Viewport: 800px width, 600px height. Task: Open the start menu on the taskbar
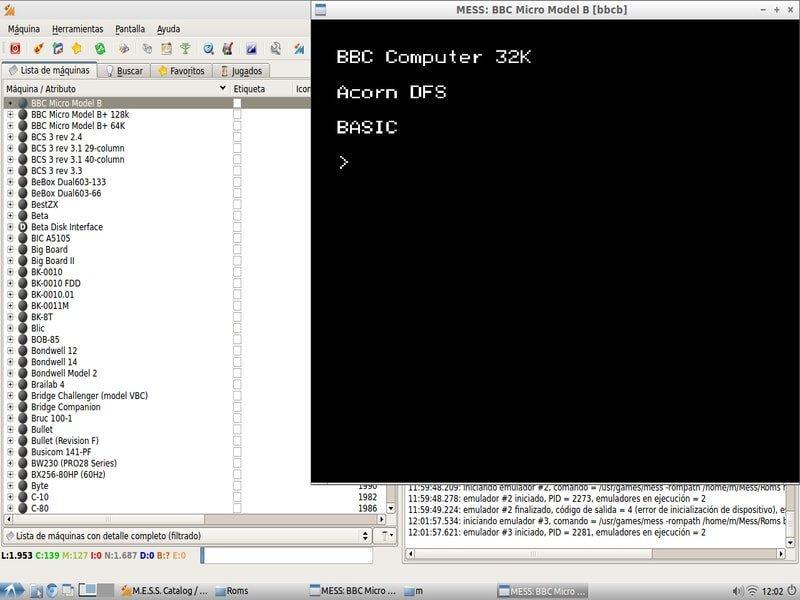12,591
